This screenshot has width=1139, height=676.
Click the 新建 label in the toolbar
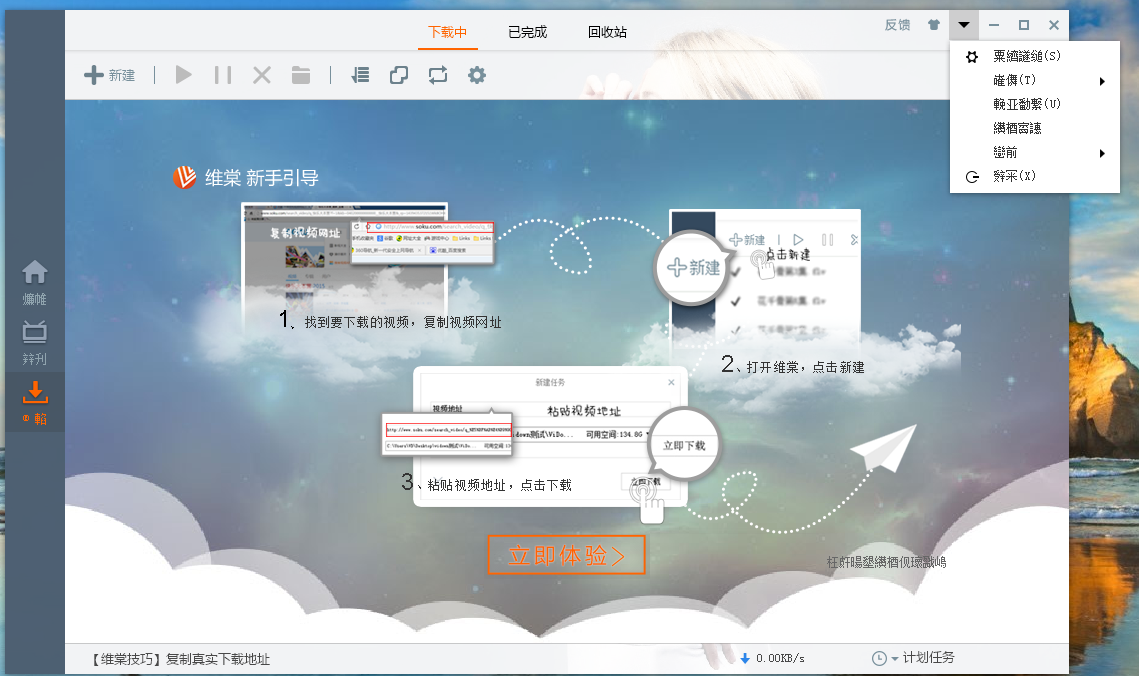122,75
